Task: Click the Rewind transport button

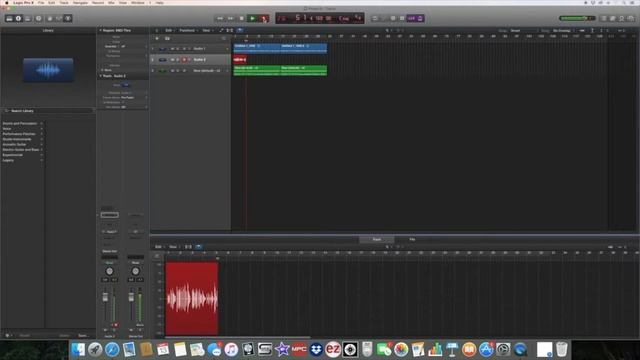Action: click(220, 18)
